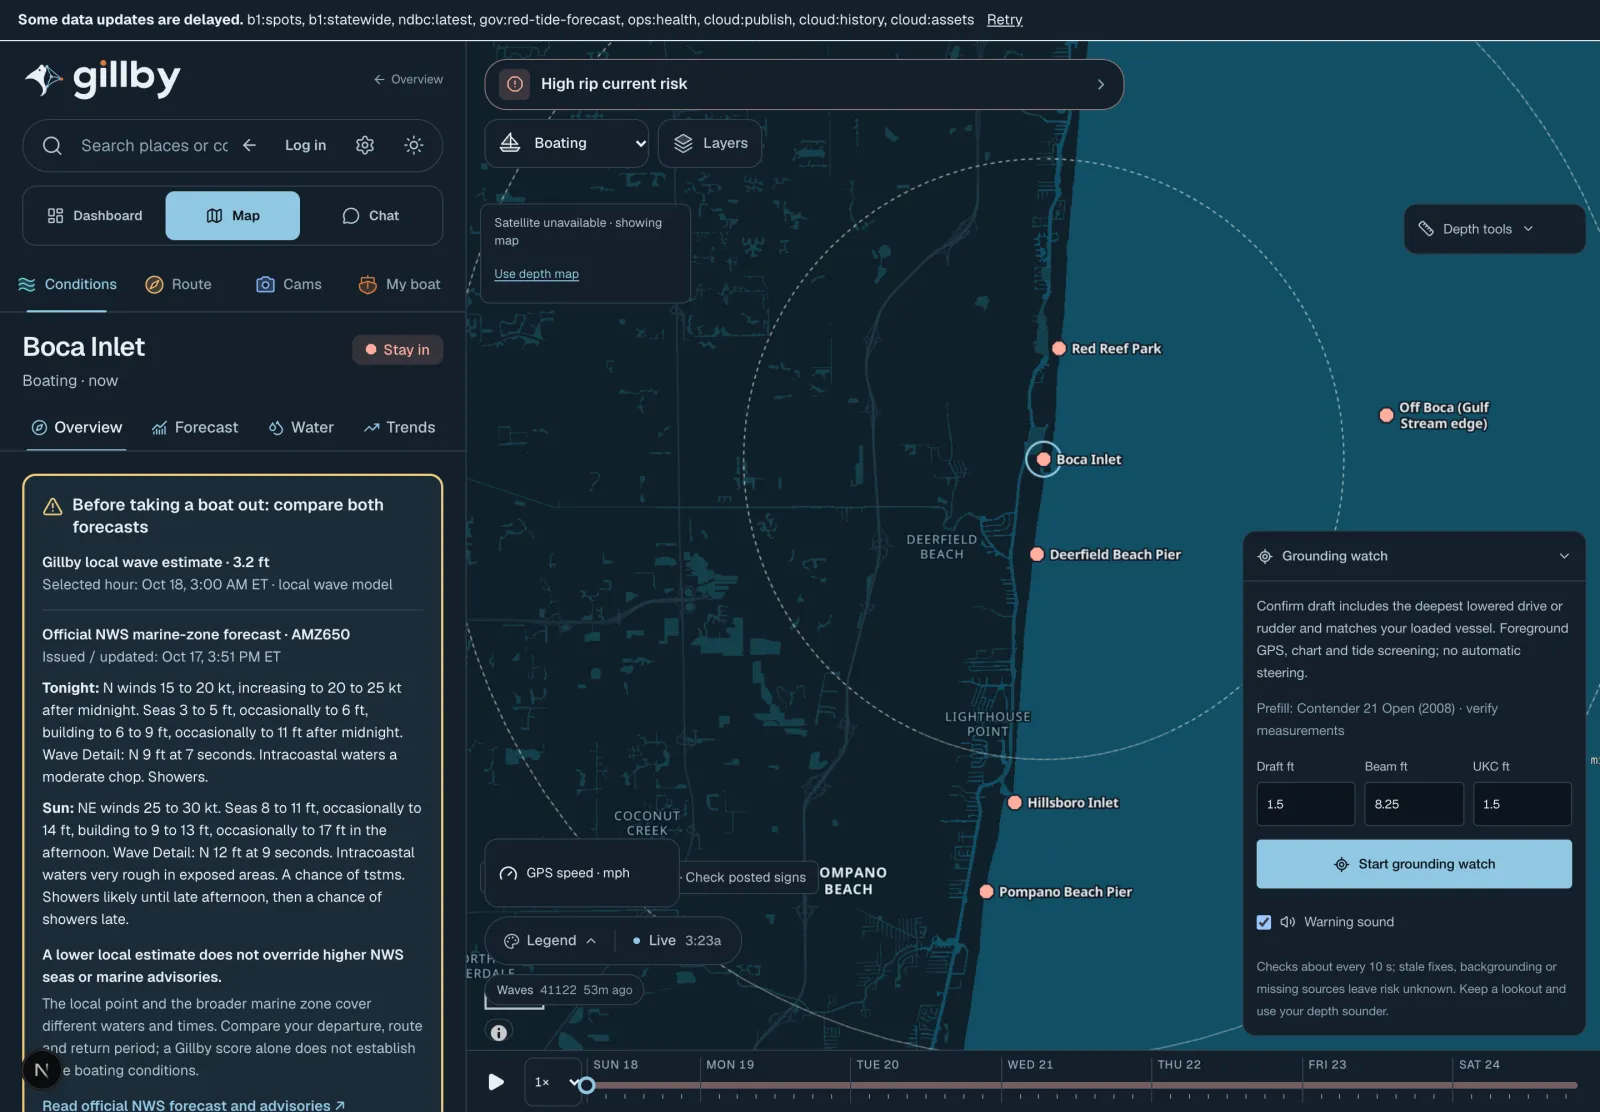The image size is (1600, 1112).
Task: Expand the Depth tools menu
Action: click(x=1494, y=229)
